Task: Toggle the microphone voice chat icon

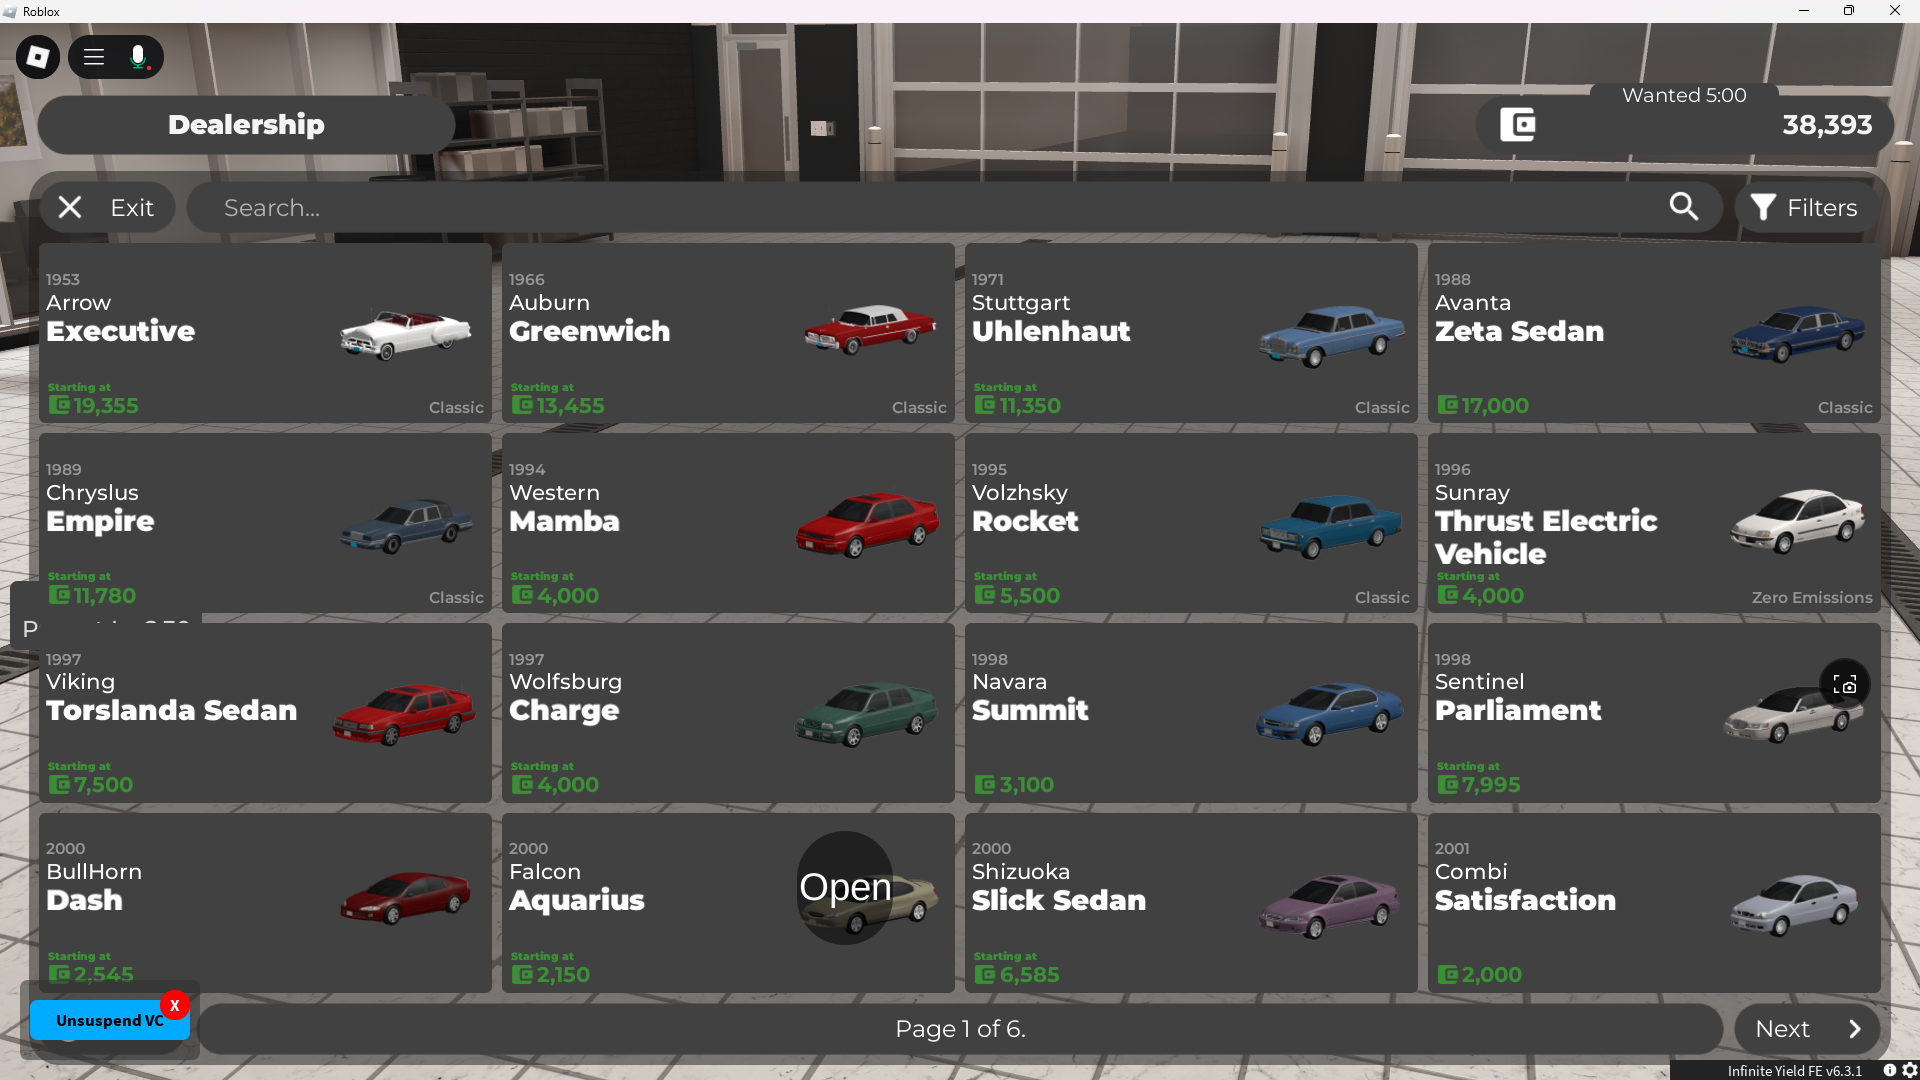Action: [139, 57]
